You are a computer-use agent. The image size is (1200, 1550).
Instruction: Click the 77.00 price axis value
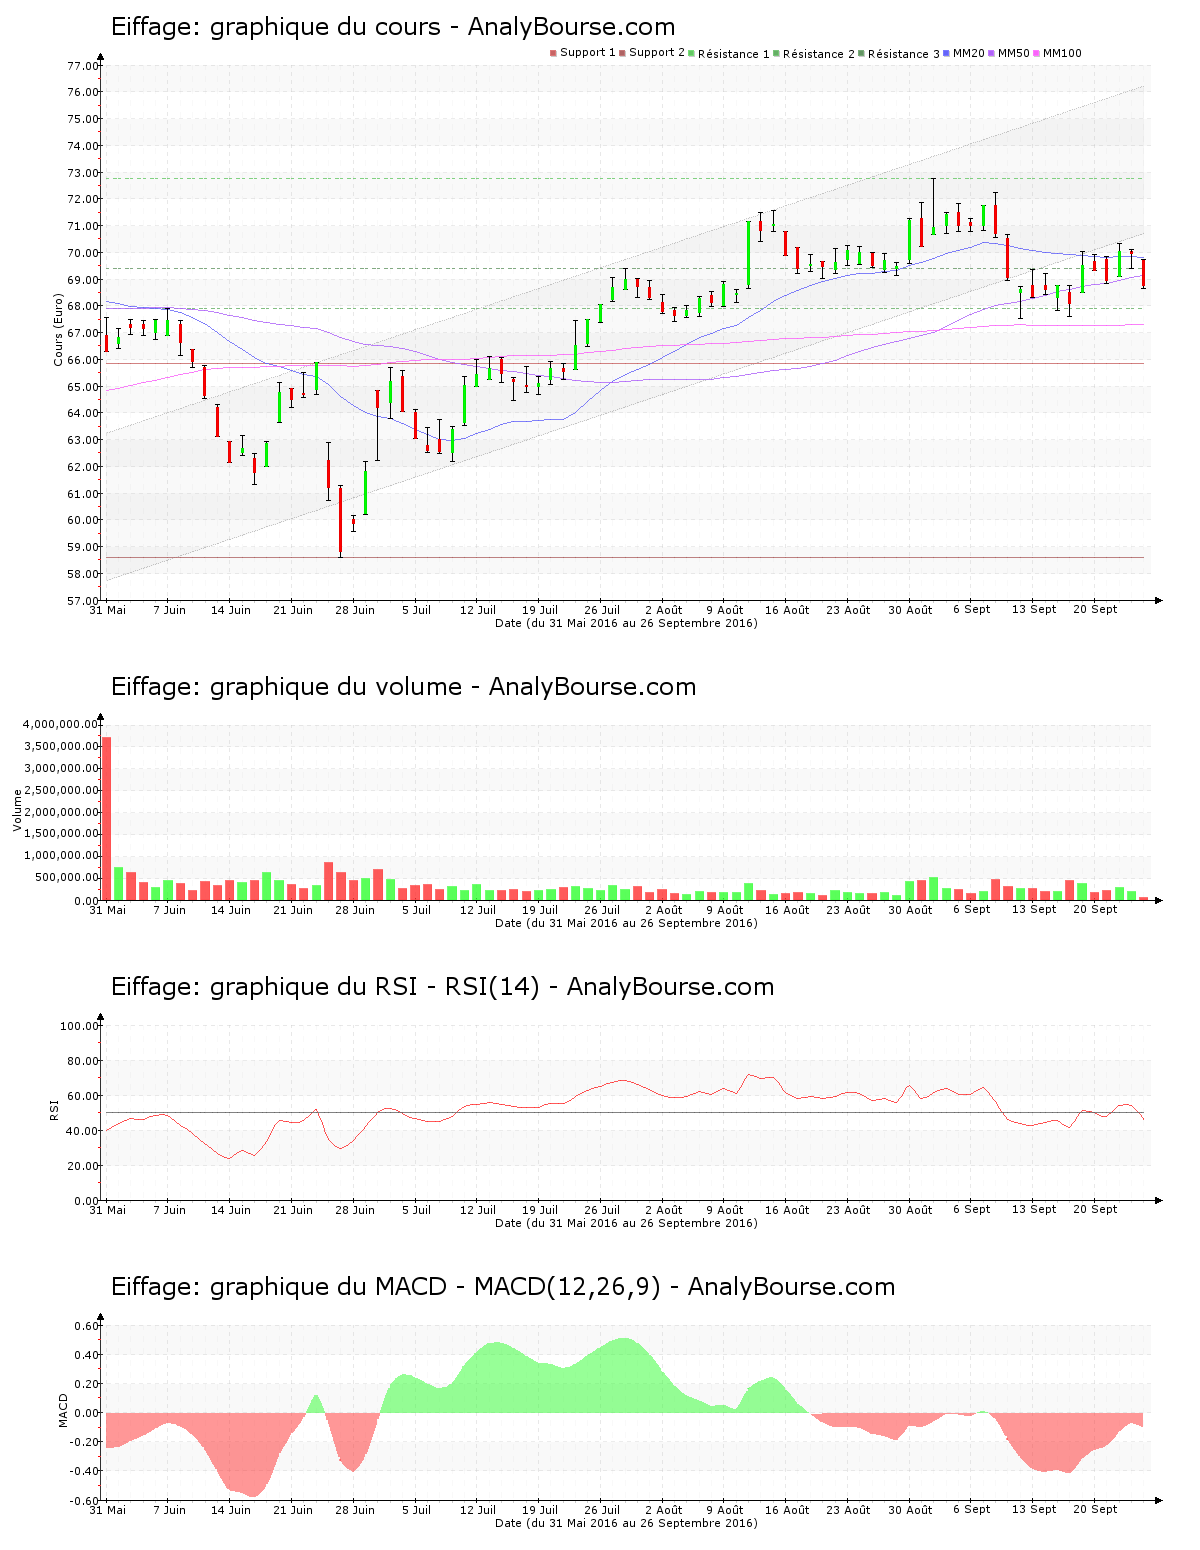[82, 66]
